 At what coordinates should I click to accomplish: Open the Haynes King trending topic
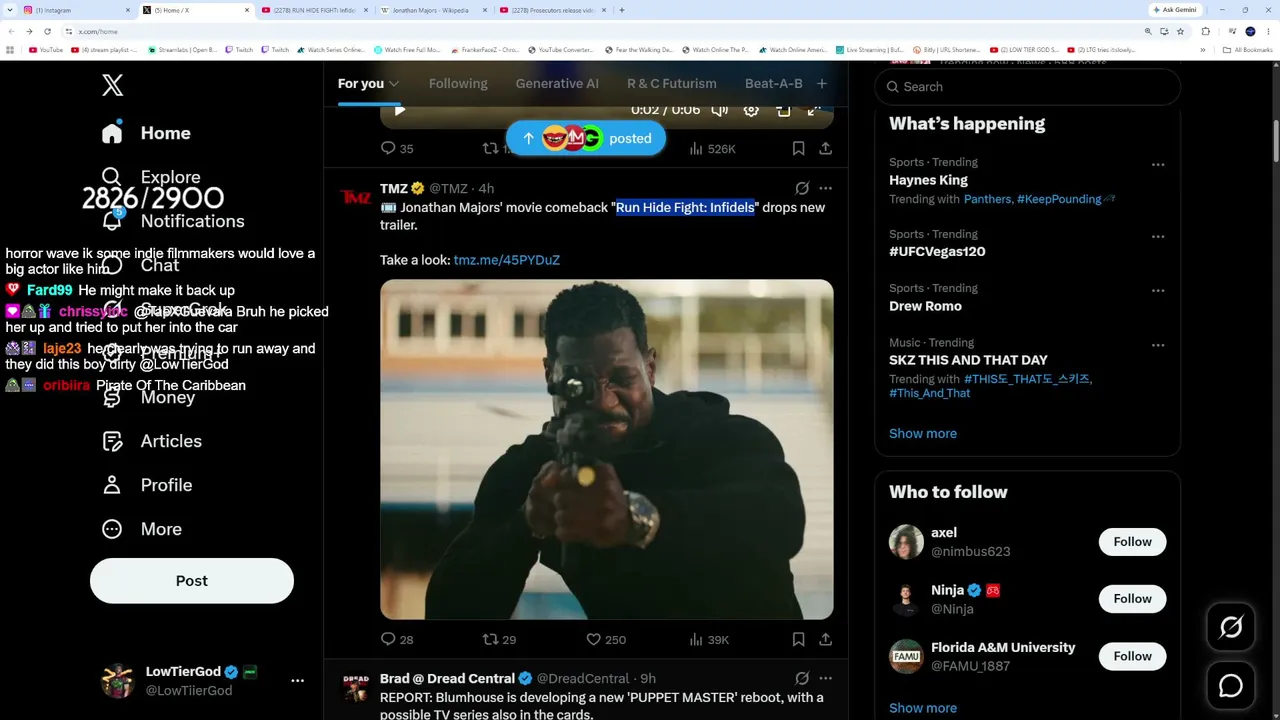point(928,180)
